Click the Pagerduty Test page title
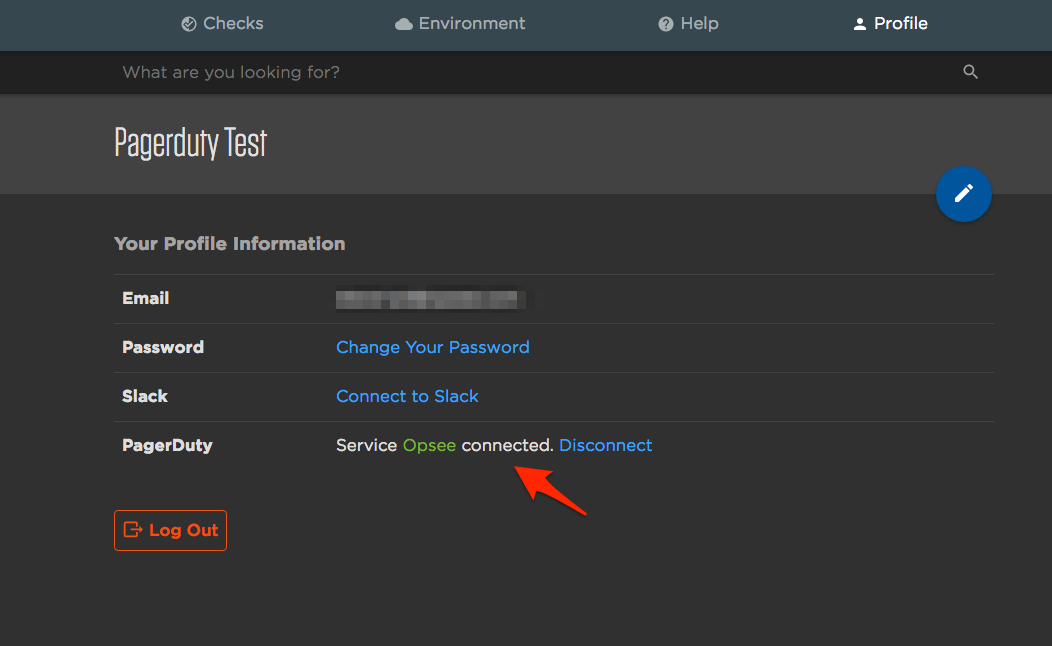Screen dimensions: 1052x646 191,143
